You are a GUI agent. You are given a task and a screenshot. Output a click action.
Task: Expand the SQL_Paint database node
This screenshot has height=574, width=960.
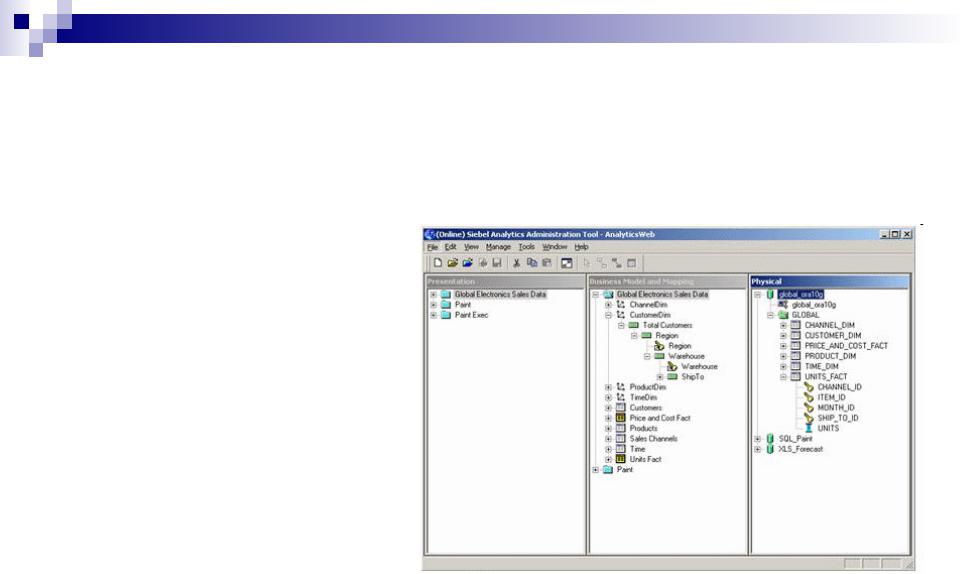tap(757, 439)
